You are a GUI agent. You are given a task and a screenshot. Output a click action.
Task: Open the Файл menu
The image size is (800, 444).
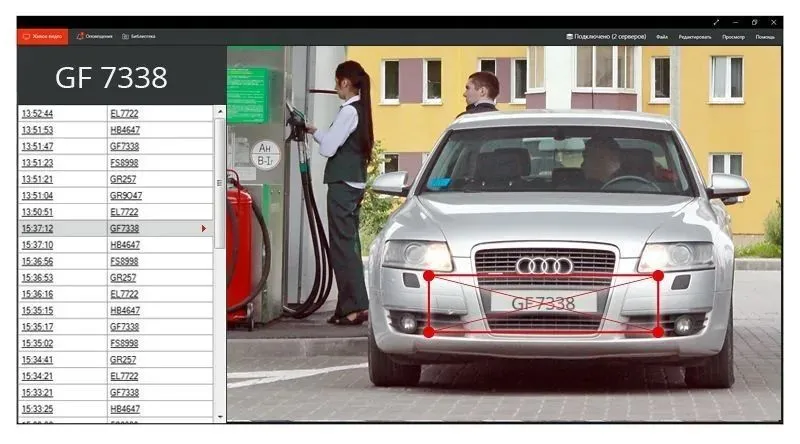pos(662,36)
